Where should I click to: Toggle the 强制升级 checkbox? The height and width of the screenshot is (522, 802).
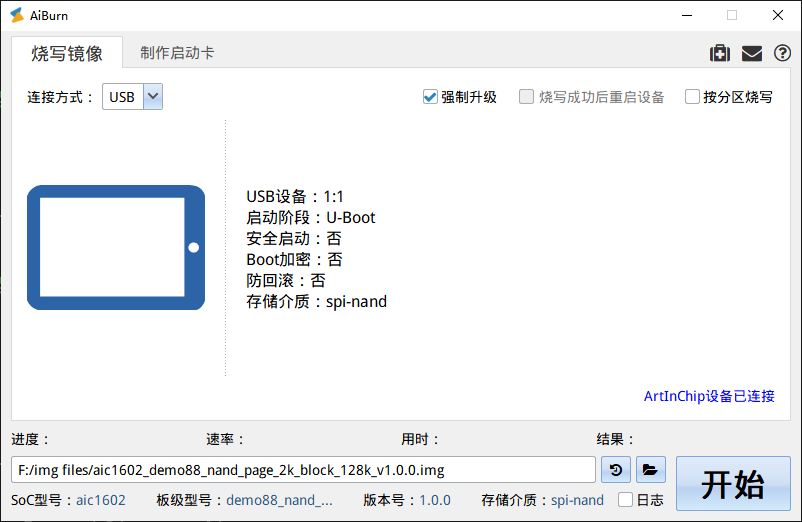click(x=431, y=97)
